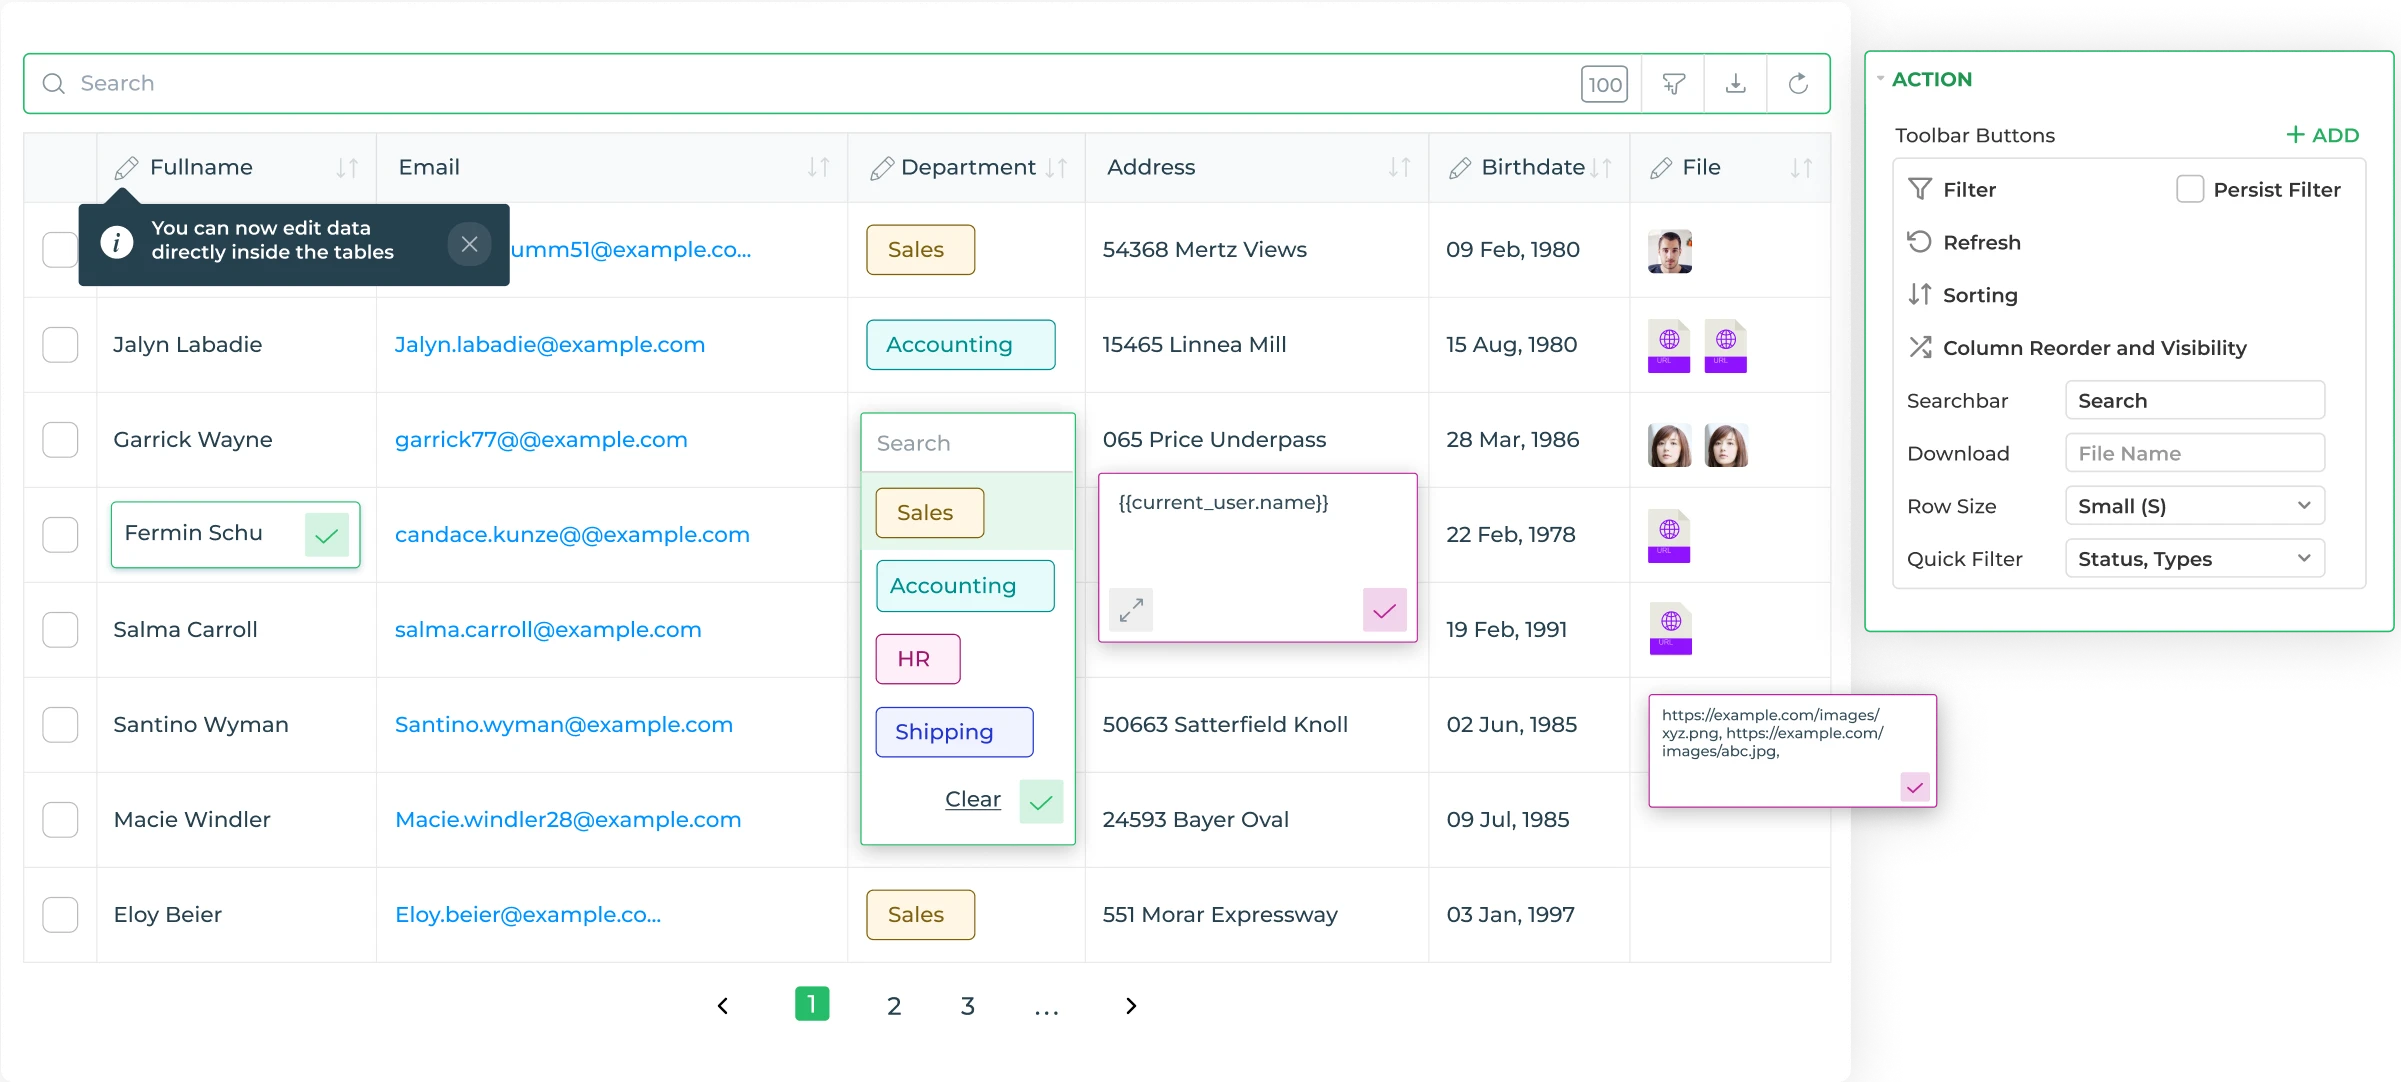Click the ADD button in Action panel
Viewport: 2401px width, 1082px height.
tap(2323, 135)
